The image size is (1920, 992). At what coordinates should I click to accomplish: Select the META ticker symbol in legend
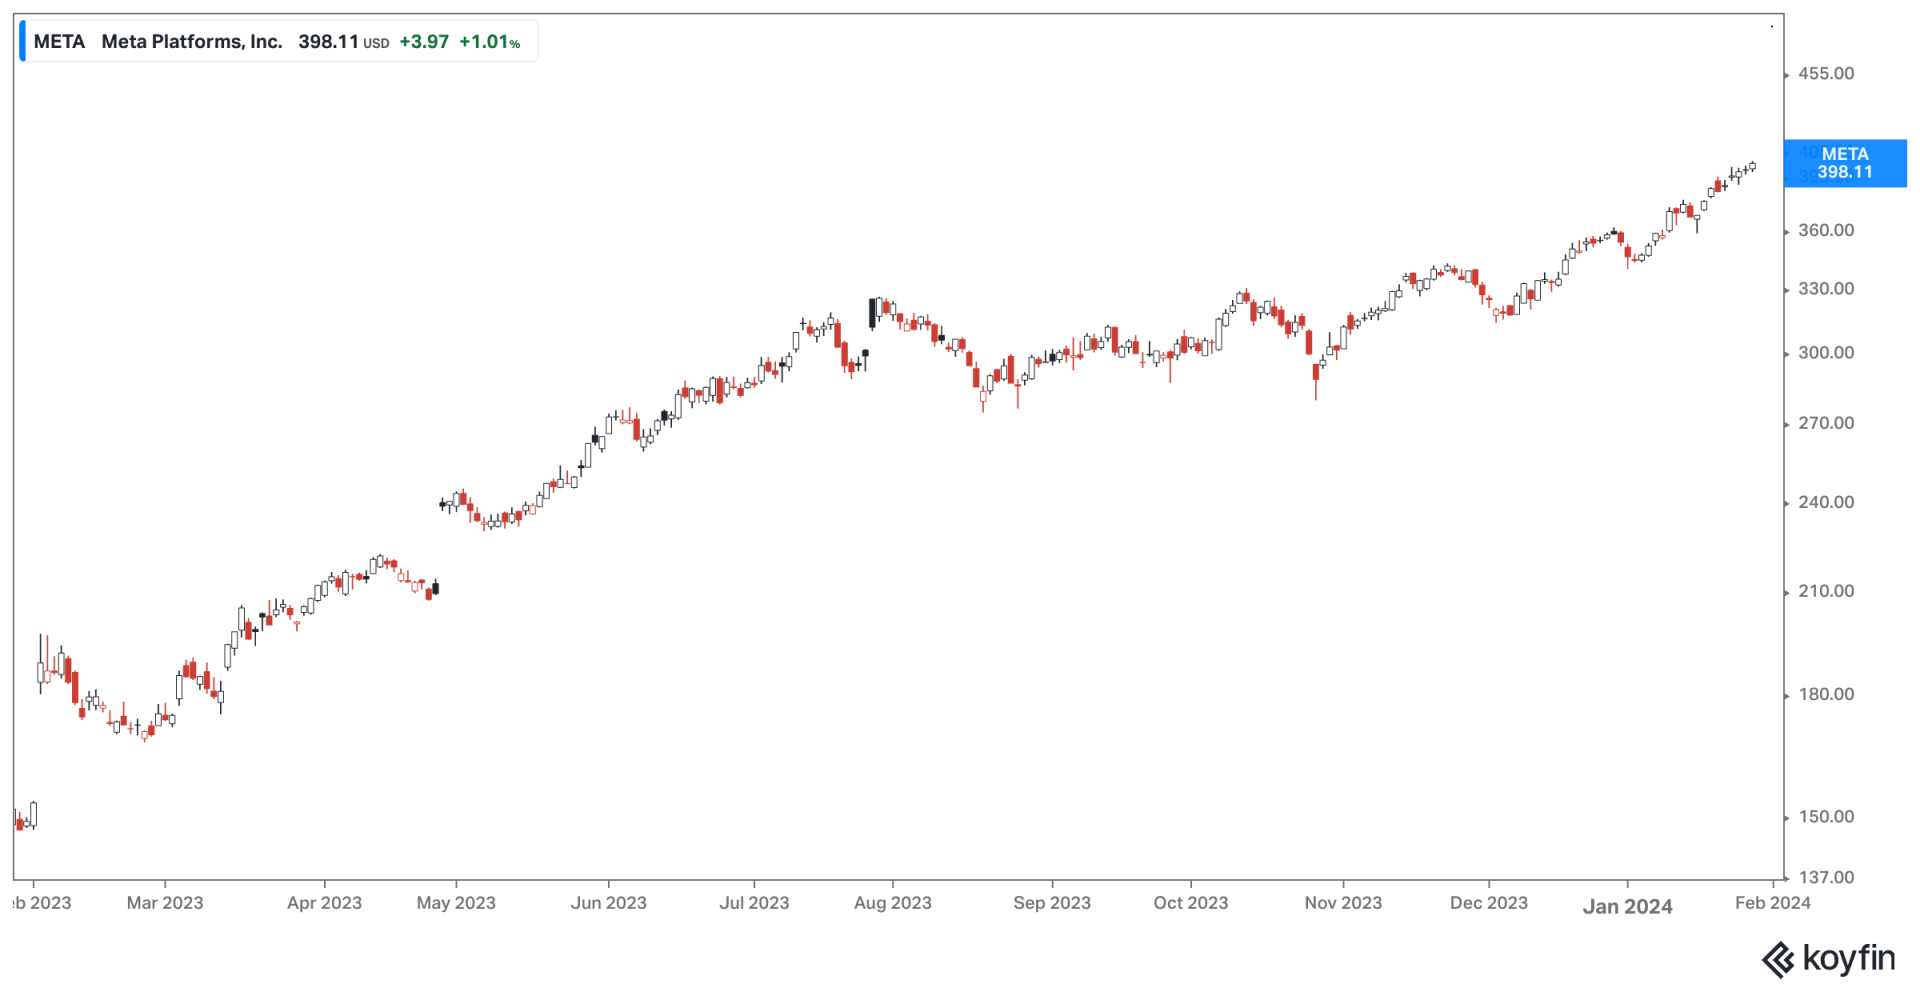pyautogui.click(x=59, y=42)
